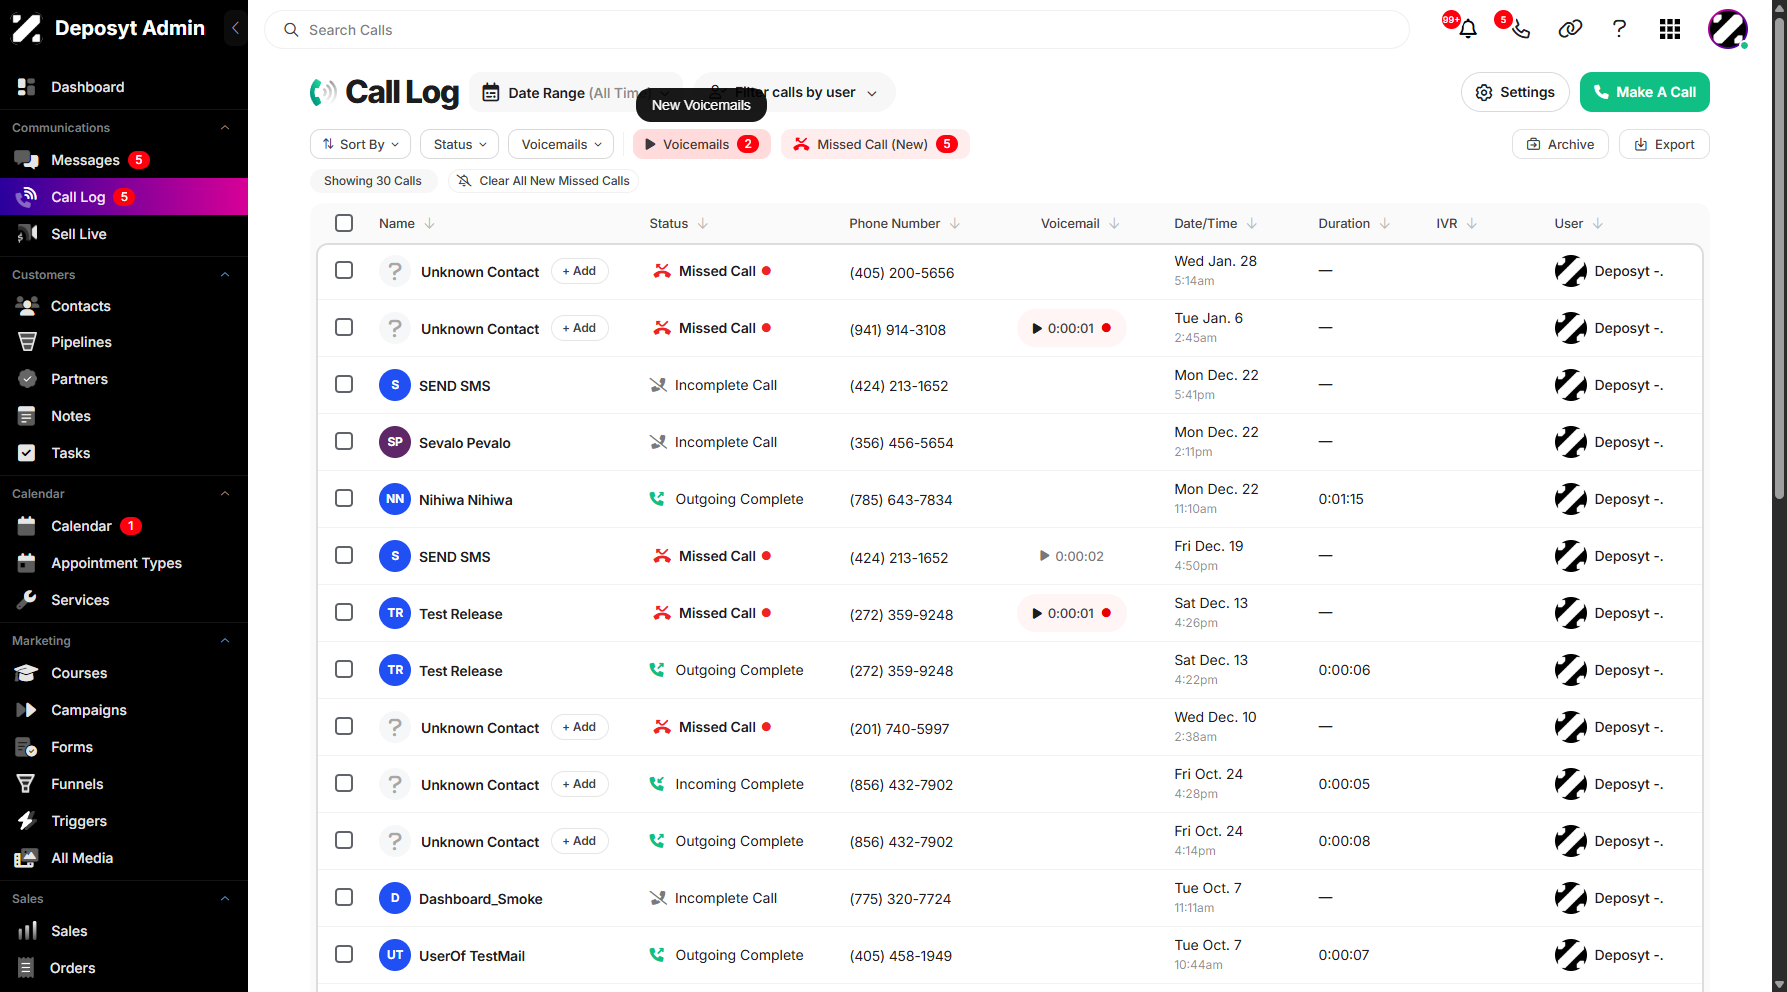Click the Partners icon in sidebar
The width and height of the screenshot is (1787, 992).
click(x=27, y=379)
